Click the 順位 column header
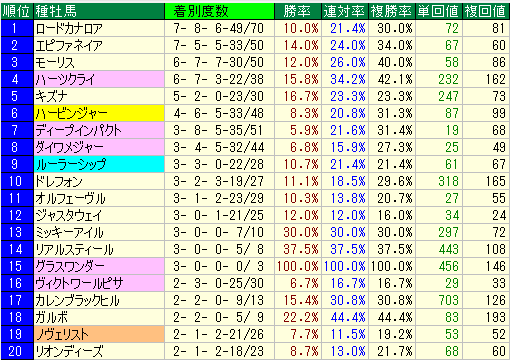This screenshot has width=510, height=360. click(17, 11)
